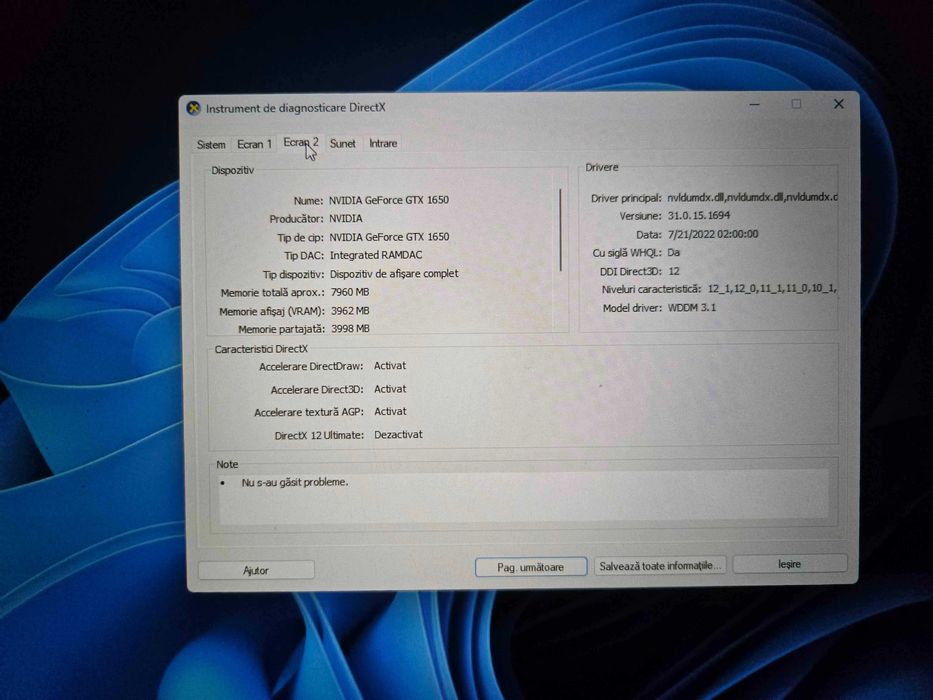933x700 pixels.
Task: Click the Driver principal nvldumdx.dll value
Action: pyautogui.click(x=752, y=197)
